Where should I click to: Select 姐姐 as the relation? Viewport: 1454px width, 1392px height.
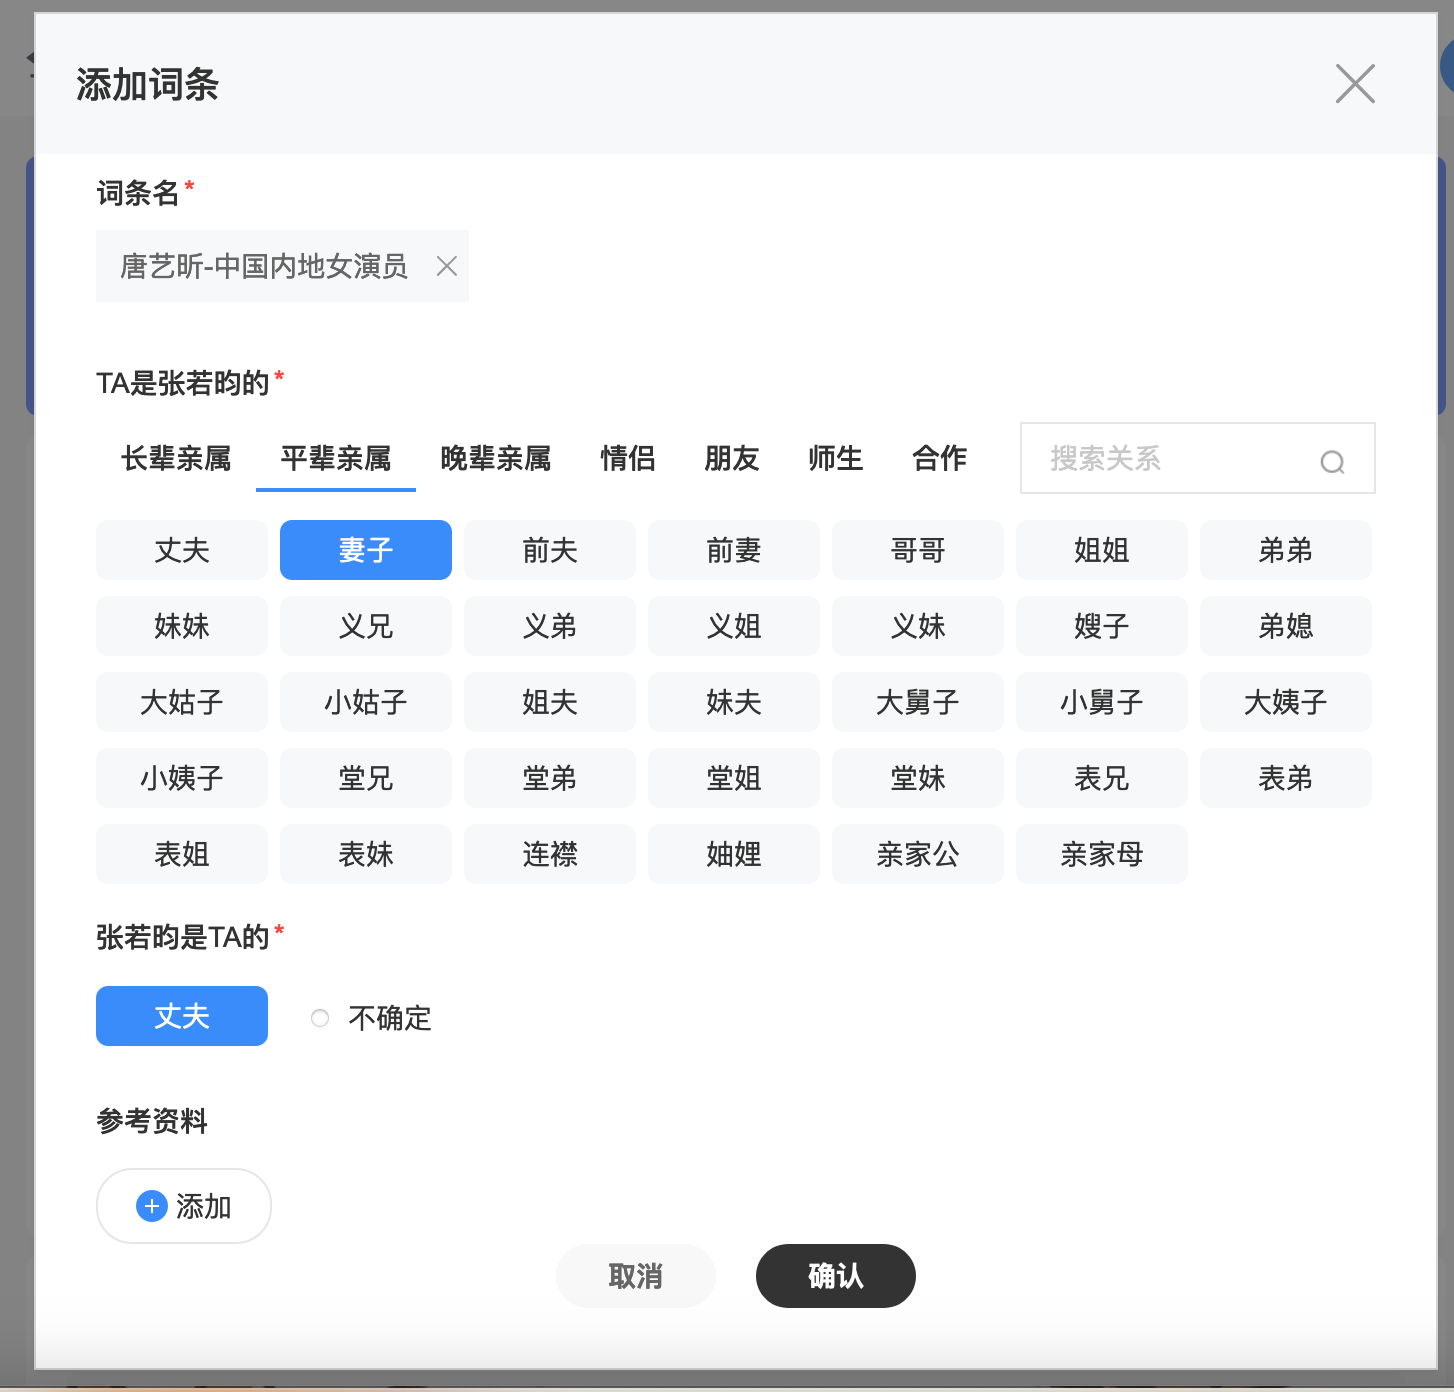click(x=1102, y=550)
